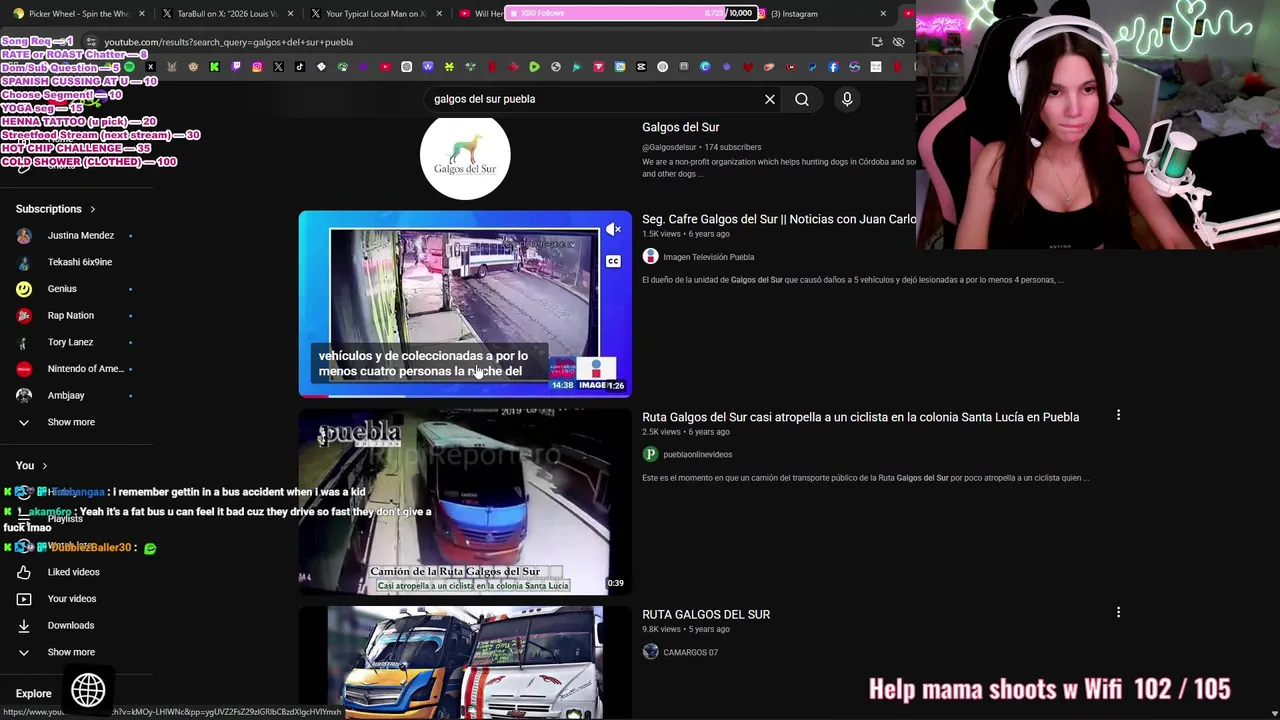This screenshot has width=1280, height=720.
Task: Open the green Kick bookmark icon
Action: (214, 67)
